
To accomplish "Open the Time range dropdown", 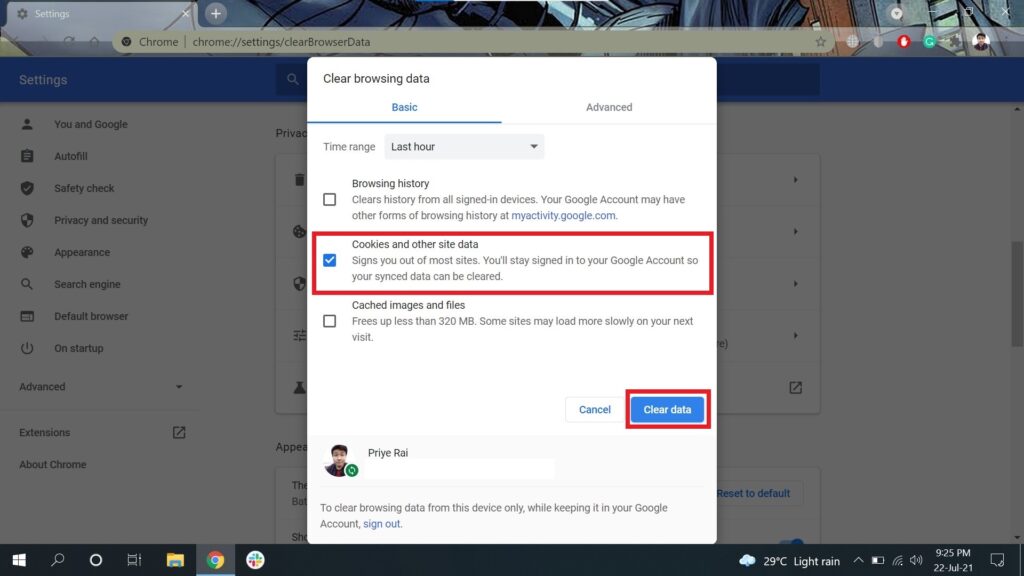I will point(464,147).
